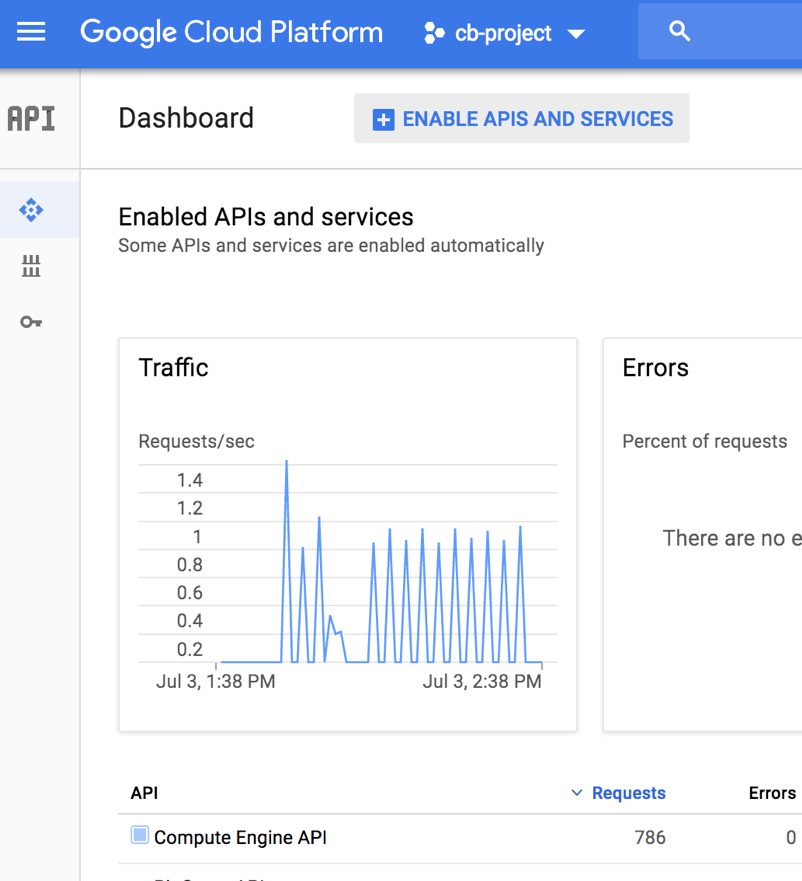Open the Library sidebar icon

31,266
